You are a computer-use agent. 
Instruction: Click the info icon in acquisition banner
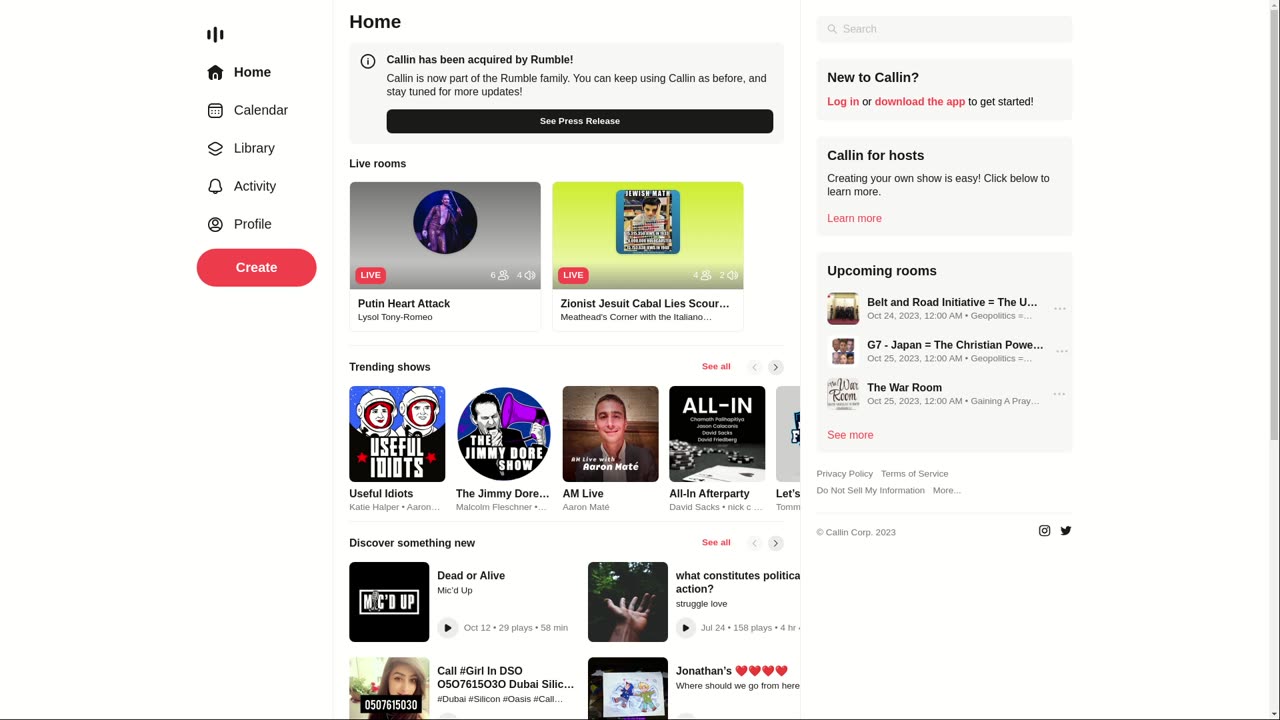pos(368,61)
